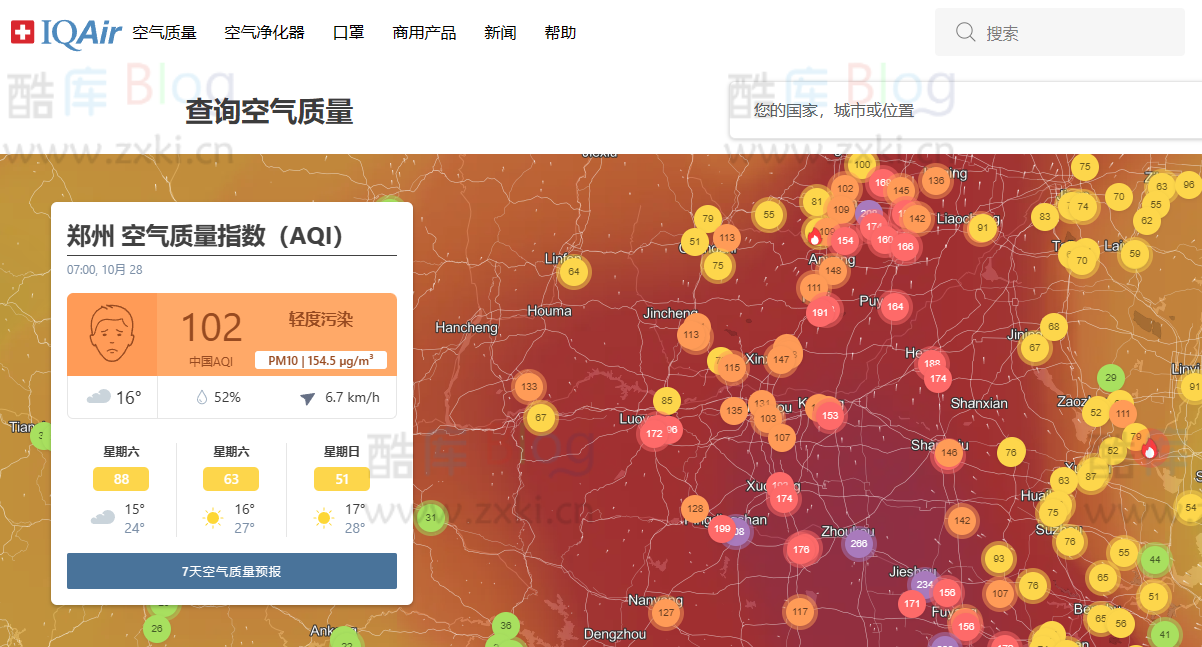Select the purple 266 AQI marker near Zhoukou
1202x647 pixels.
(x=857, y=543)
